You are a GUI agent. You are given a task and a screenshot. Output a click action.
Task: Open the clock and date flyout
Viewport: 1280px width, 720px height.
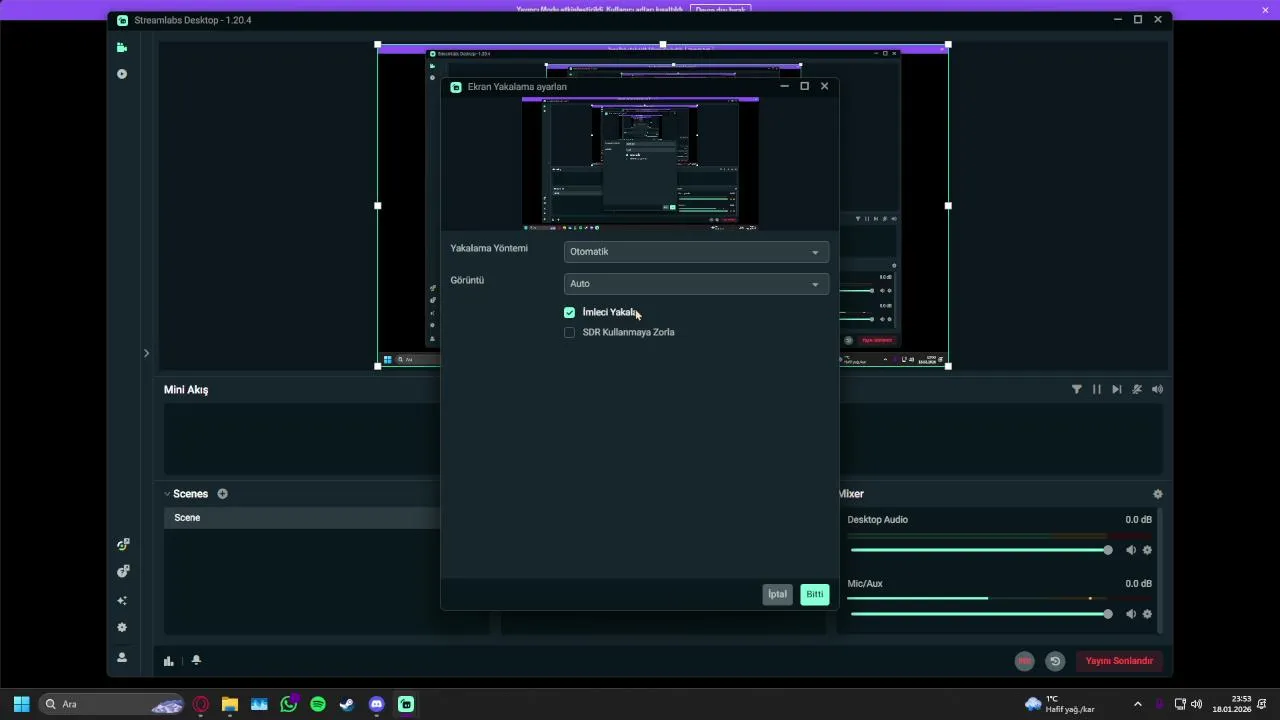pyautogui.click(x=1232, y=704)
